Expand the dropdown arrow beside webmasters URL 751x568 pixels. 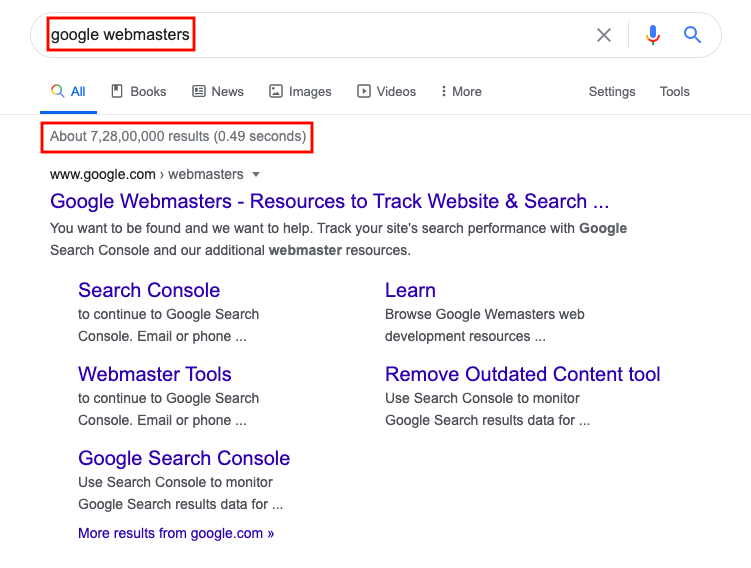coord(256,174)
